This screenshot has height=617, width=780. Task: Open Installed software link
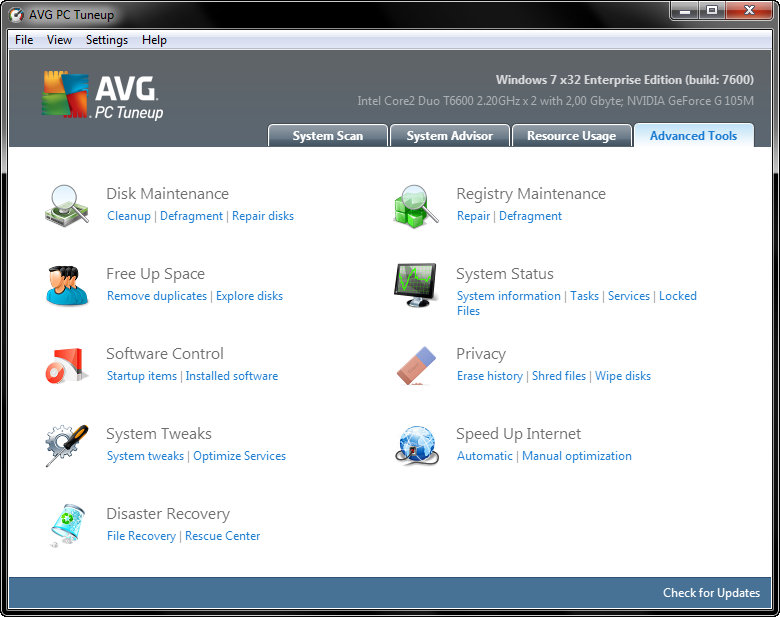(x=232, y=376)
